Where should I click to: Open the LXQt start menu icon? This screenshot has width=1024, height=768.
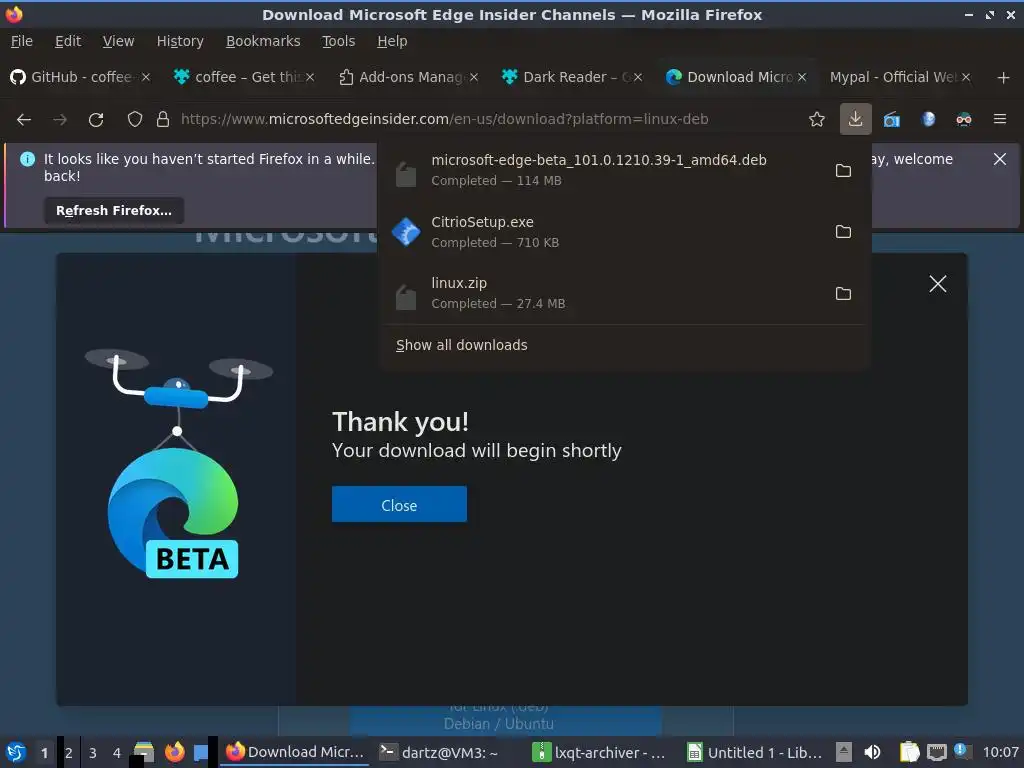16,752
